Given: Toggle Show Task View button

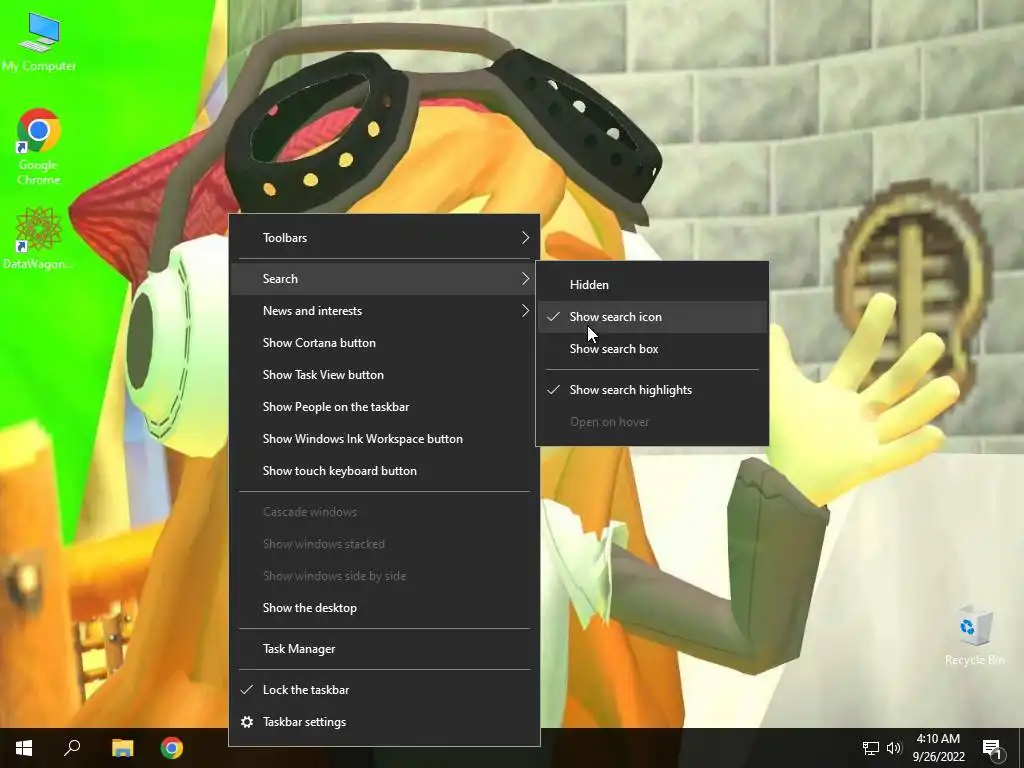Looking at the screenshot, I should click(384, 375).
